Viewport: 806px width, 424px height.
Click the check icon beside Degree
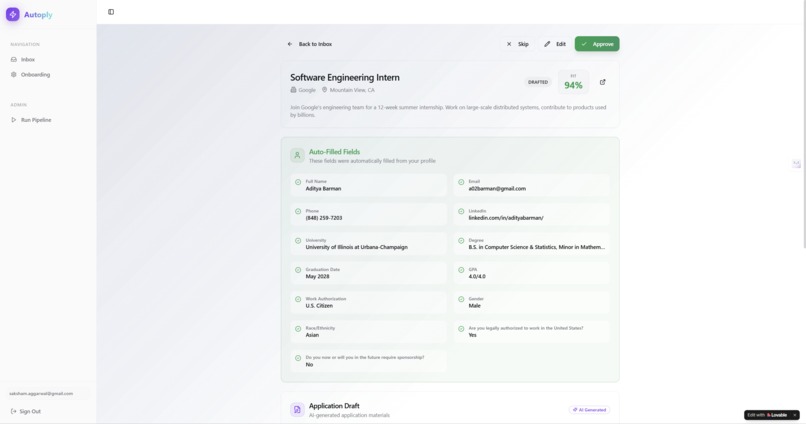(461, 241)
